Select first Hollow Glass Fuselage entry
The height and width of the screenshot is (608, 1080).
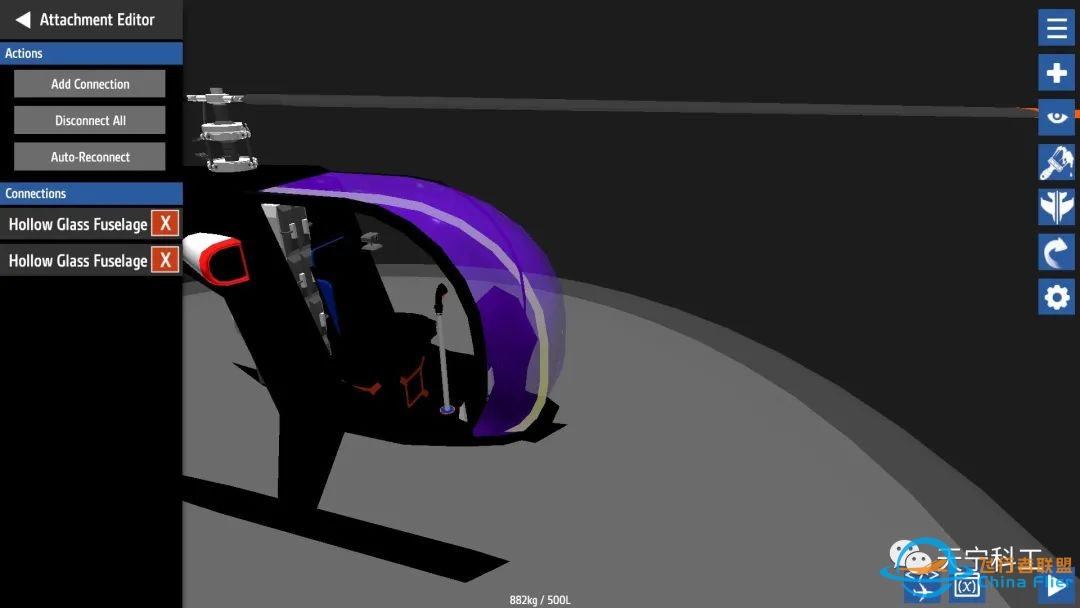point(77,224)
